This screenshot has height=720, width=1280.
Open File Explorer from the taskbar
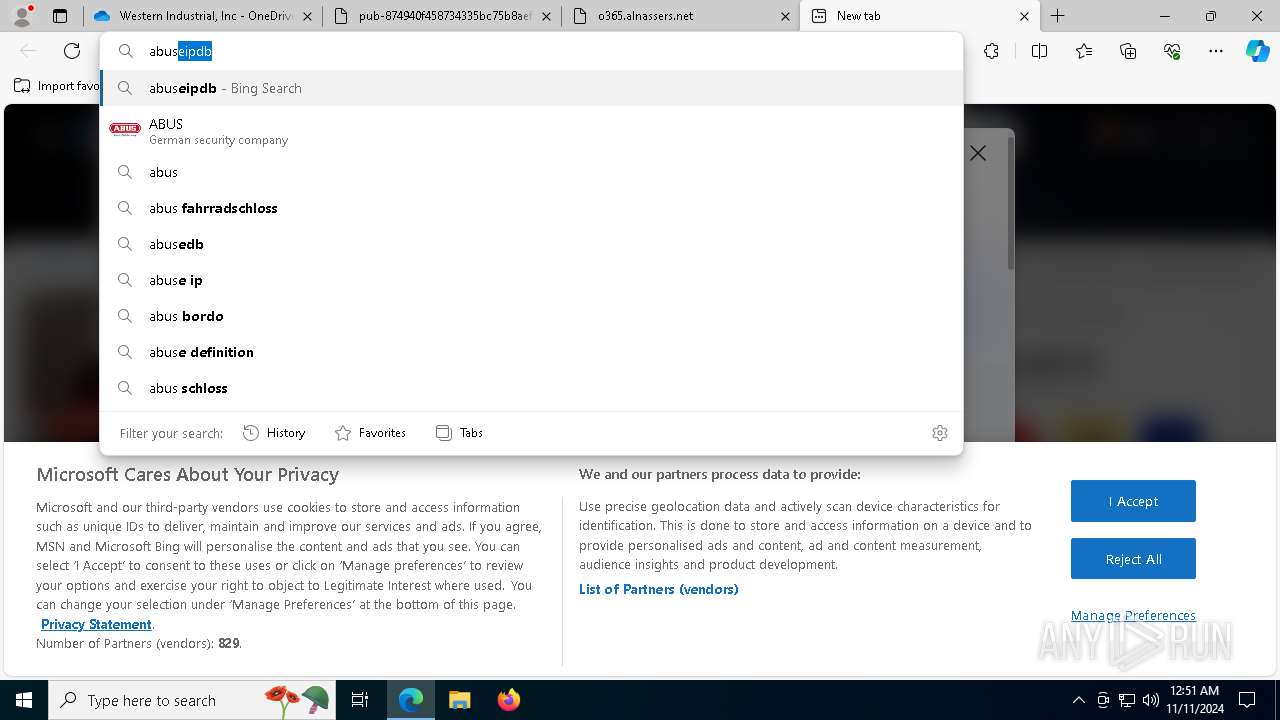click(459, 700)
